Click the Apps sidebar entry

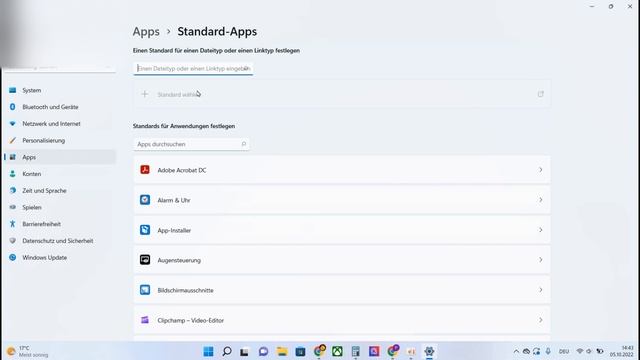click(x=60, y=157)
